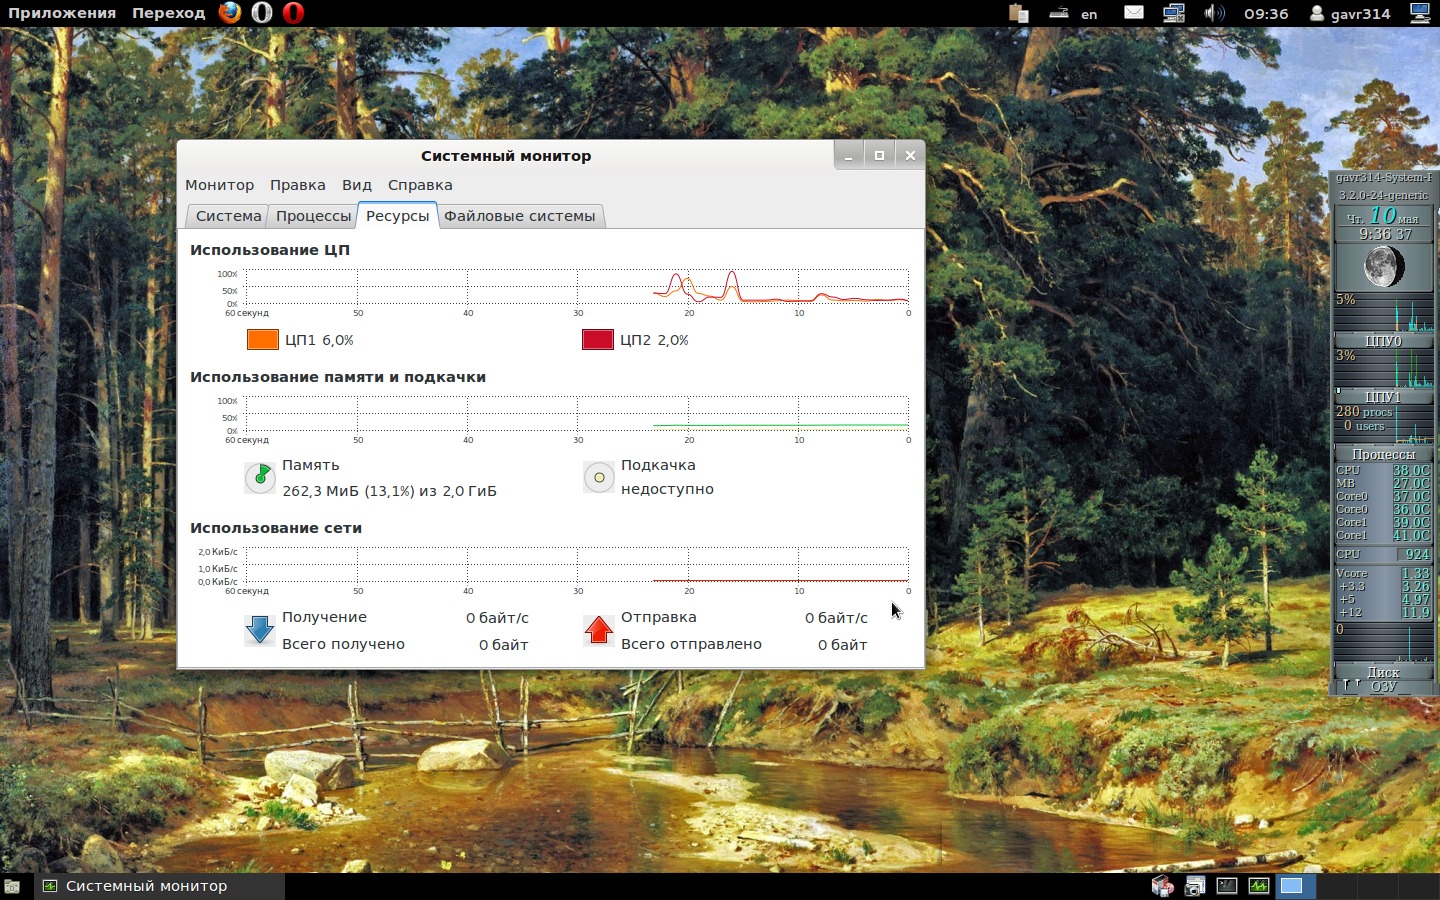Click the Системный монитор taskbar button
Image resolution: width=1440 pixels, height=900 pixels.
click(x=160, y=886)
